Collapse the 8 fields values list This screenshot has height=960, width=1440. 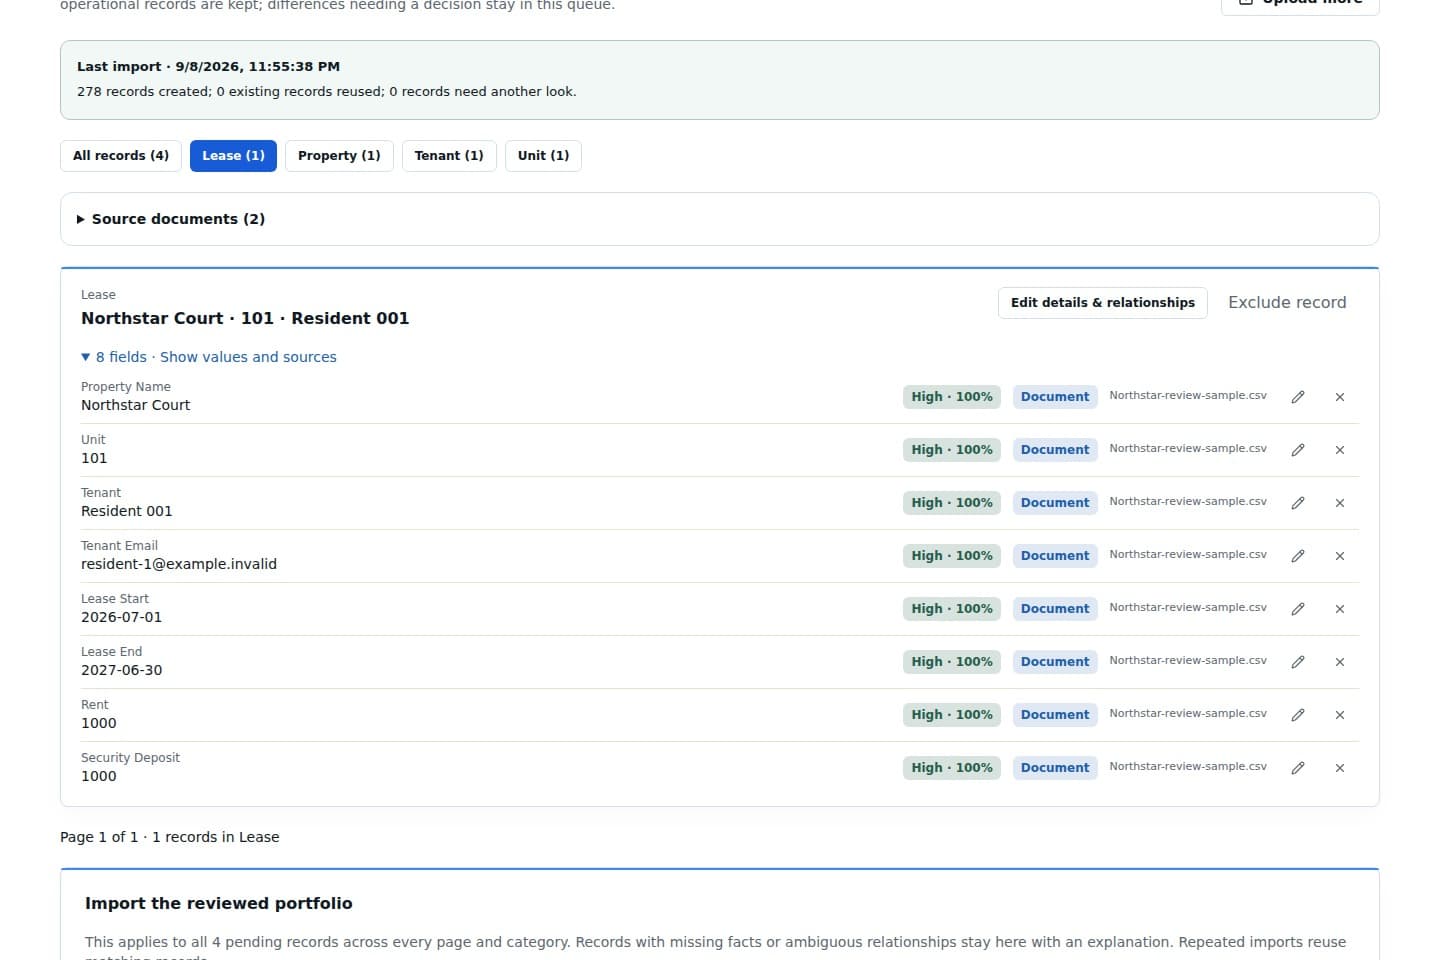click(209, 357)
